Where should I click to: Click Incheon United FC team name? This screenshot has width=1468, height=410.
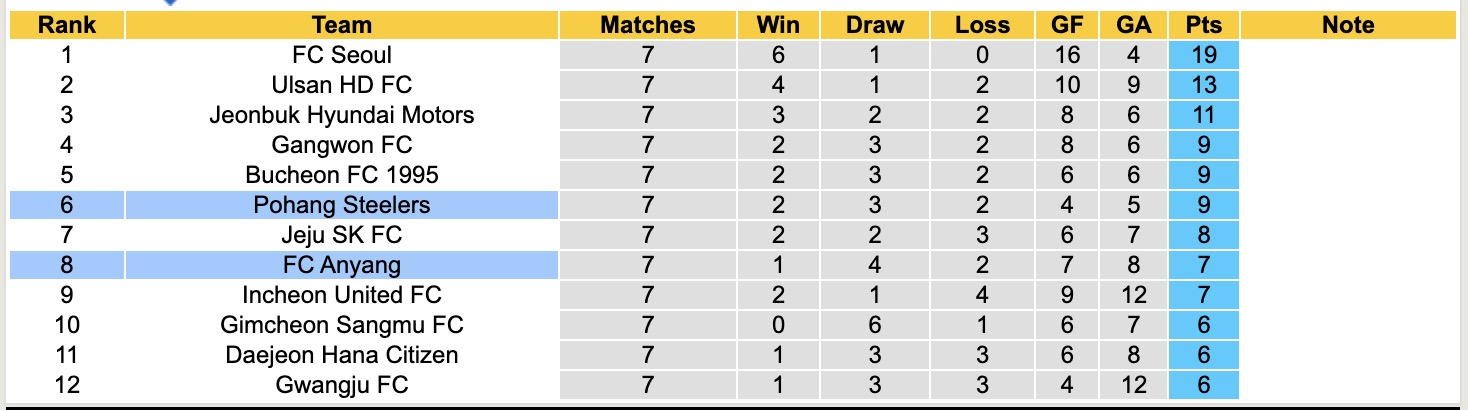(341, 295)
